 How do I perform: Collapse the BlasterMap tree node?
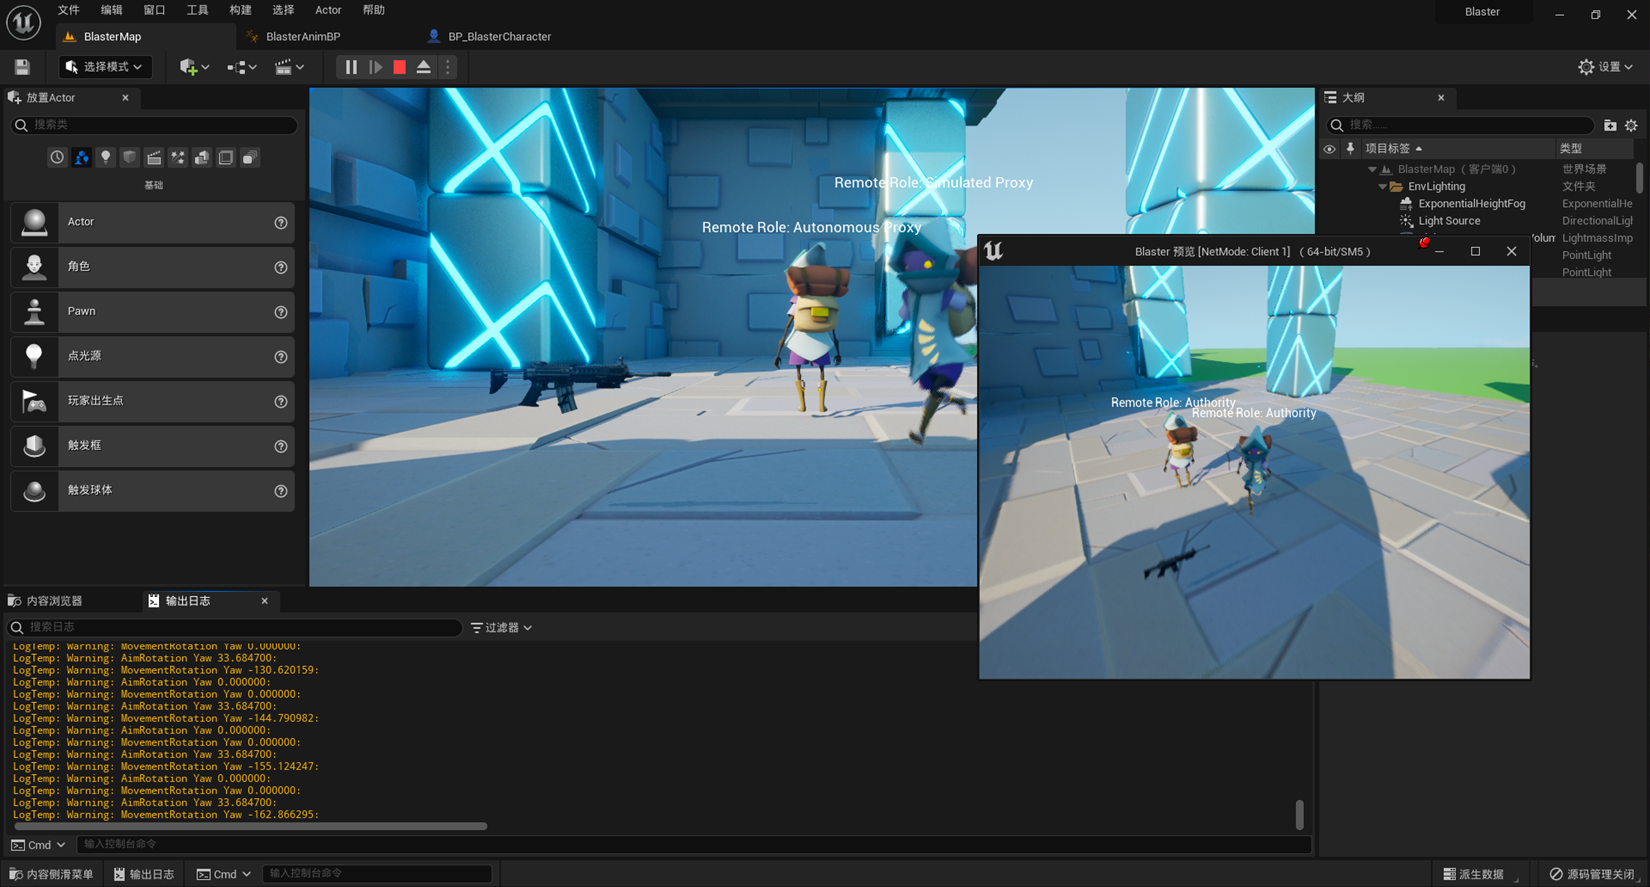pos(1372,170)
